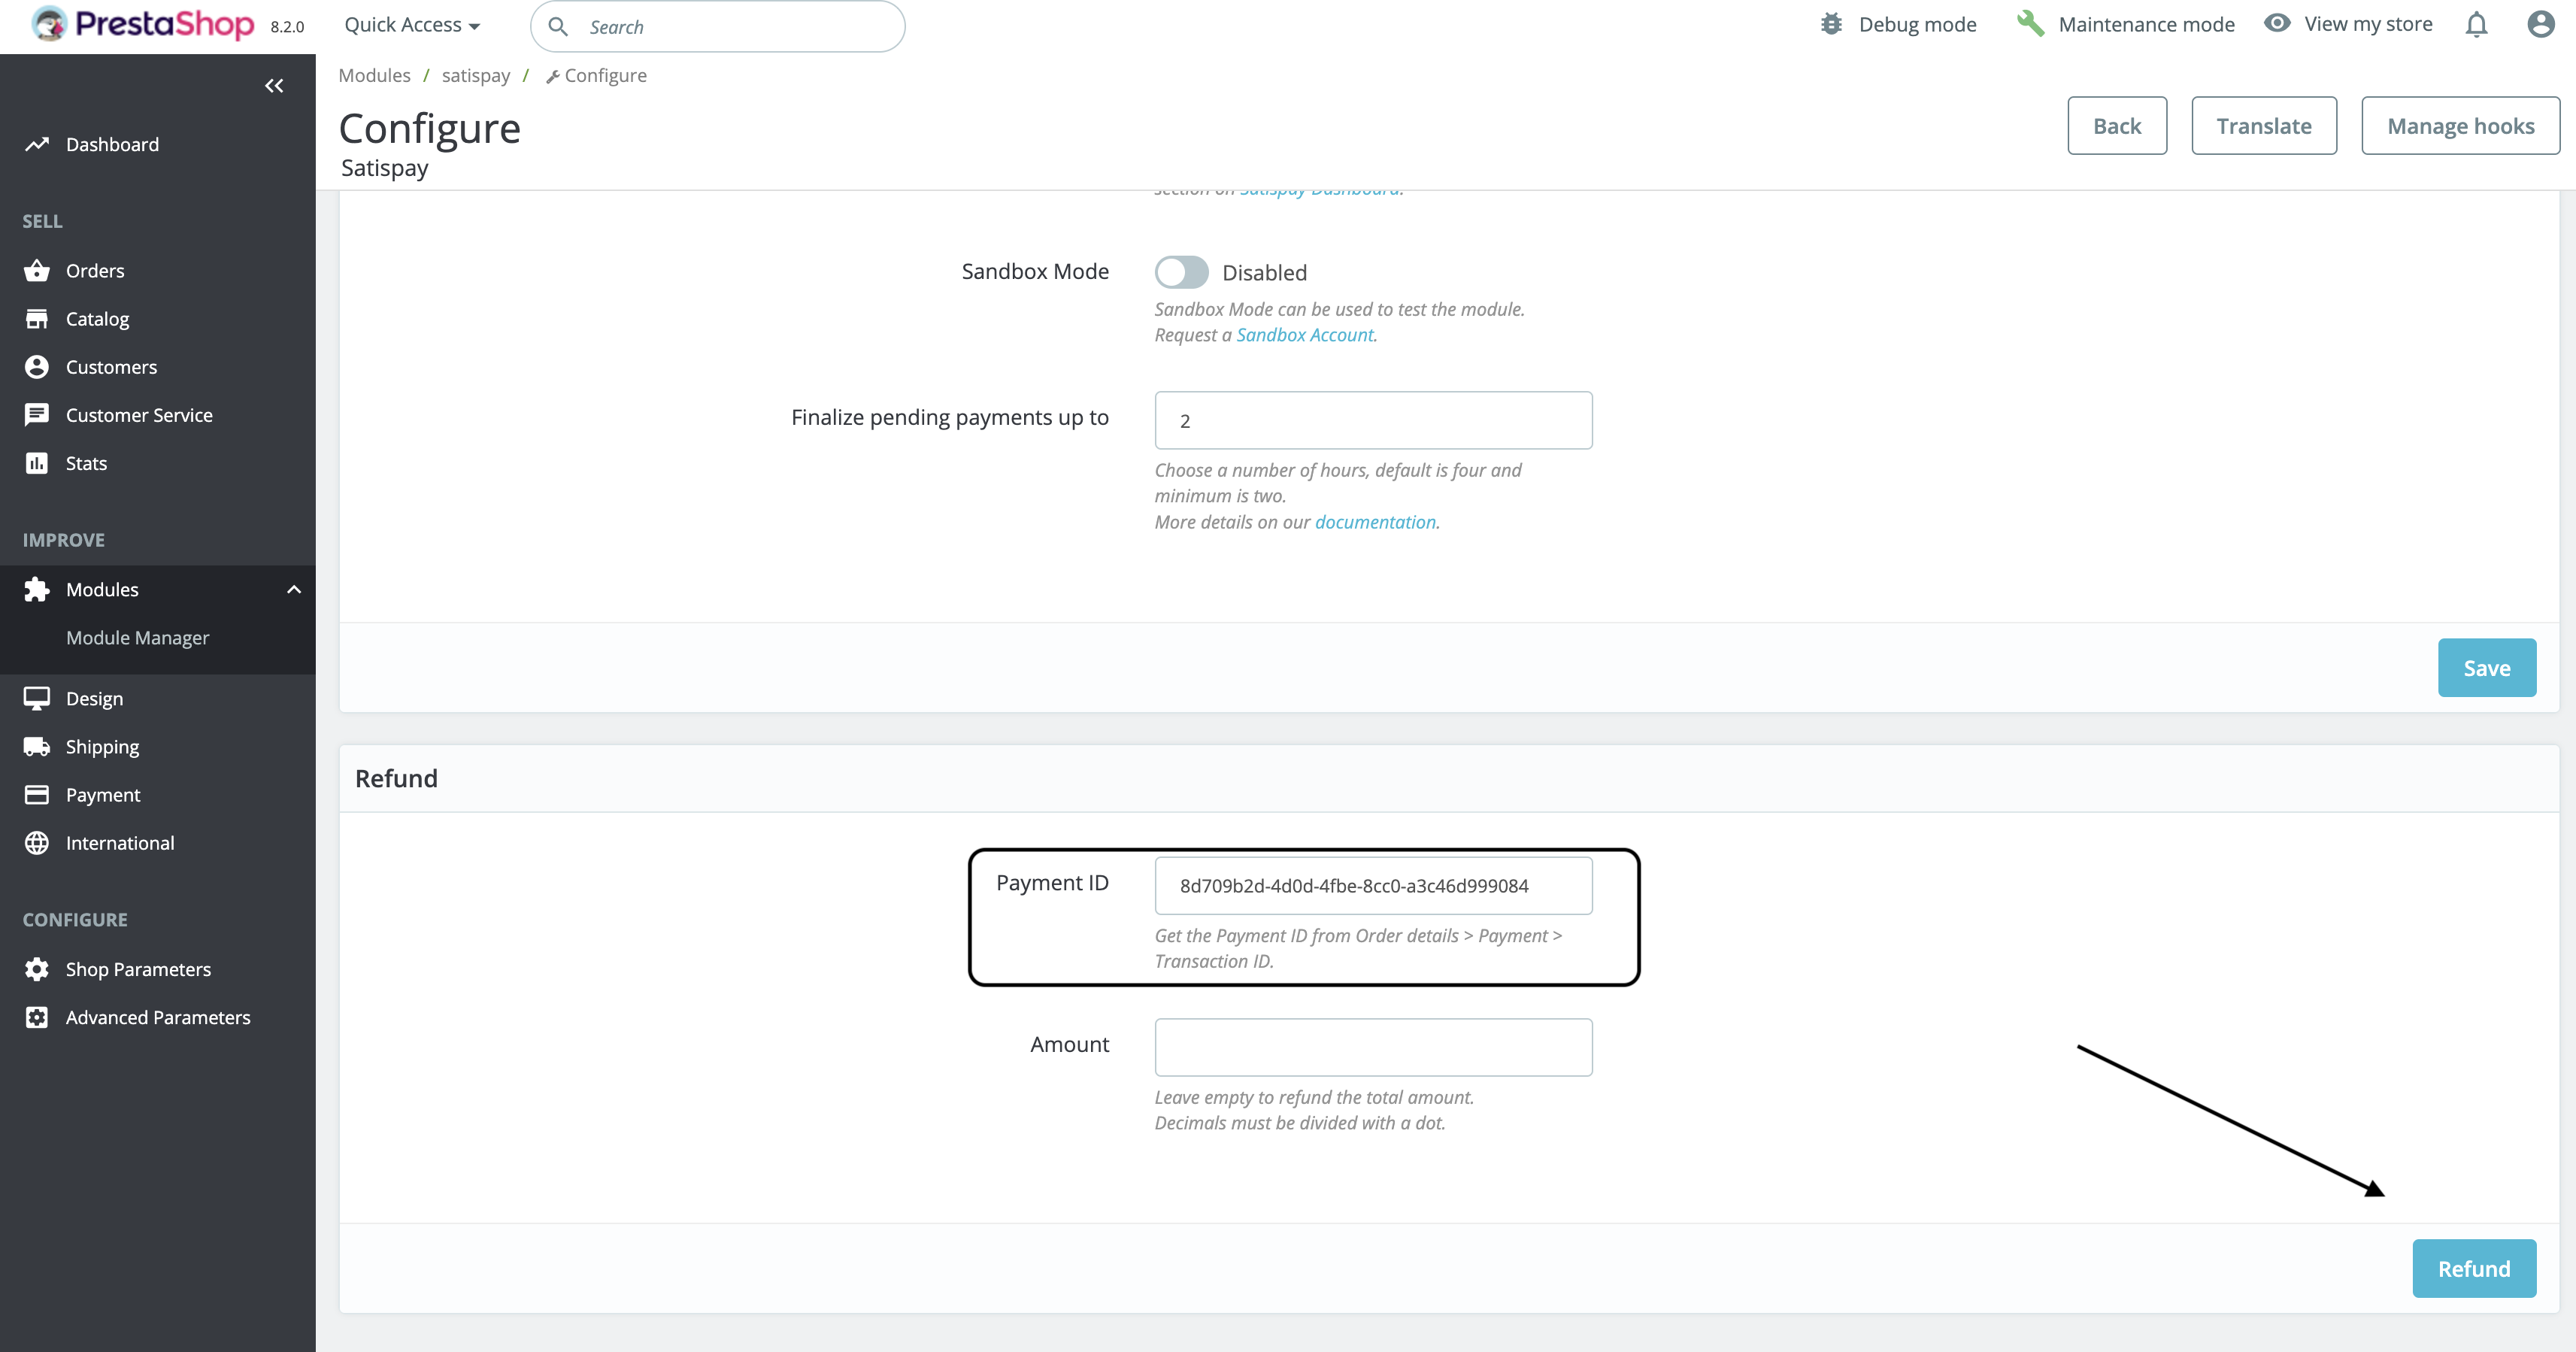The height and width of the screenshot is (1352, 2576).
Task: Click the Orders basket icon in sidebar
Action: (x=37, y=271)
